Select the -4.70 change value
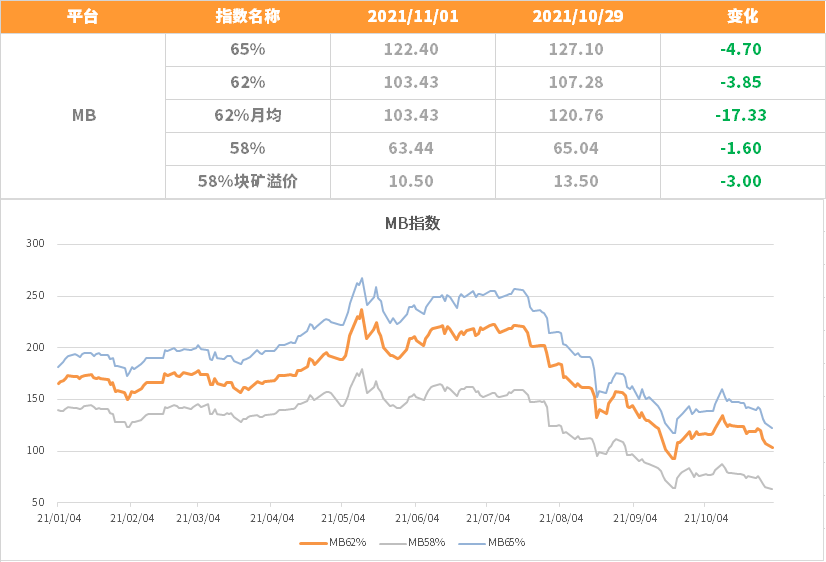826x562 pixels. click(741, 50)
